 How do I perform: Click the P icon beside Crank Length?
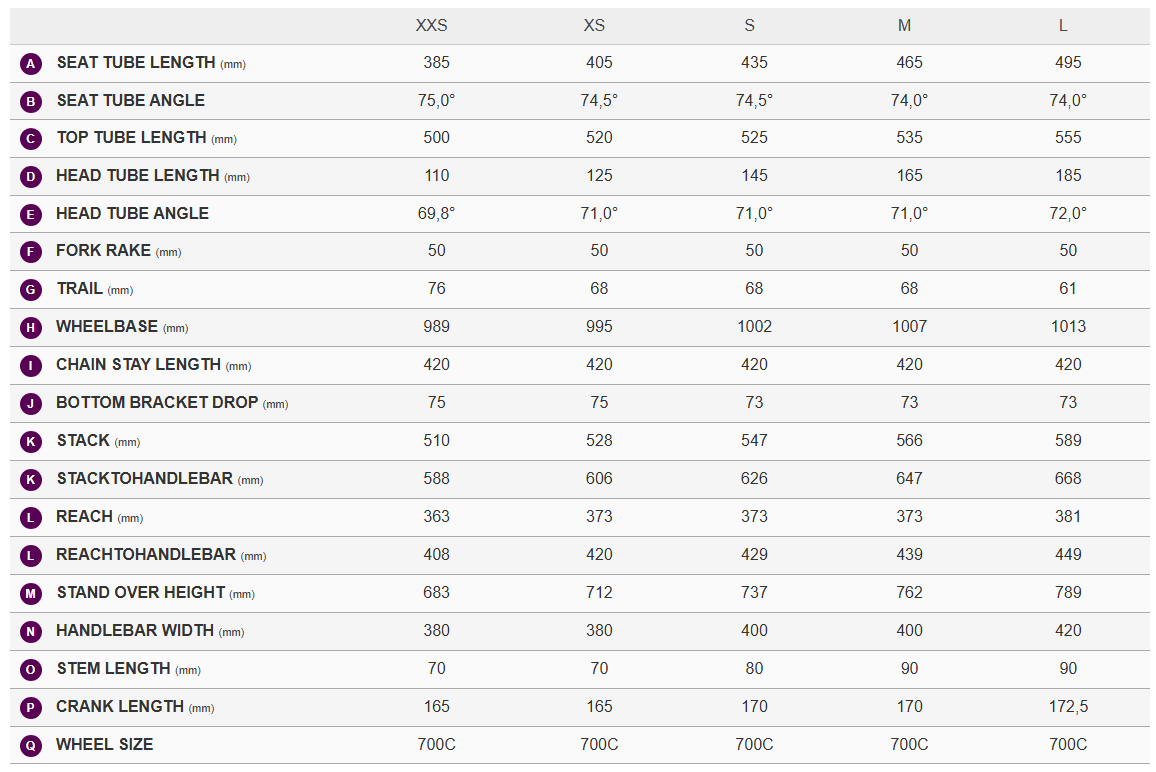(x=31, y=708)
